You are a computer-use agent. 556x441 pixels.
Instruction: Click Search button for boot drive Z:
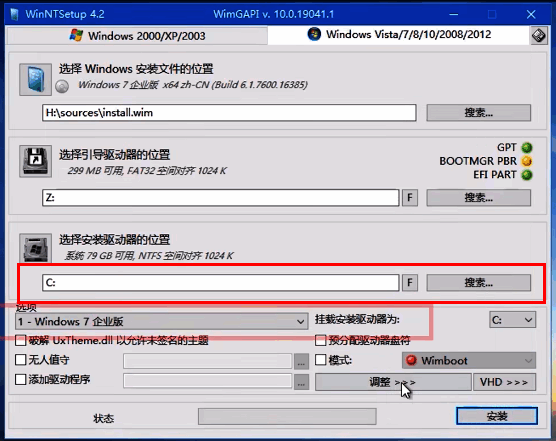pyautogui.click(x=479, y=197)
